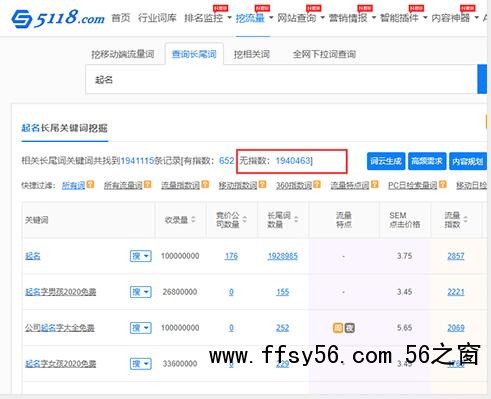
Task: Expand 网站查询 navigation dropdown
Action: coord(322,18)
